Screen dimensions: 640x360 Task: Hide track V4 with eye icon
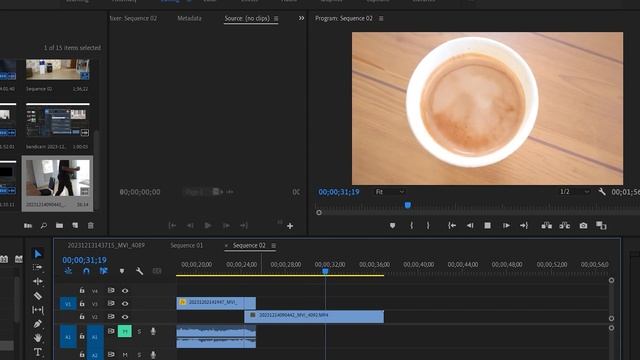coord(125,291)
